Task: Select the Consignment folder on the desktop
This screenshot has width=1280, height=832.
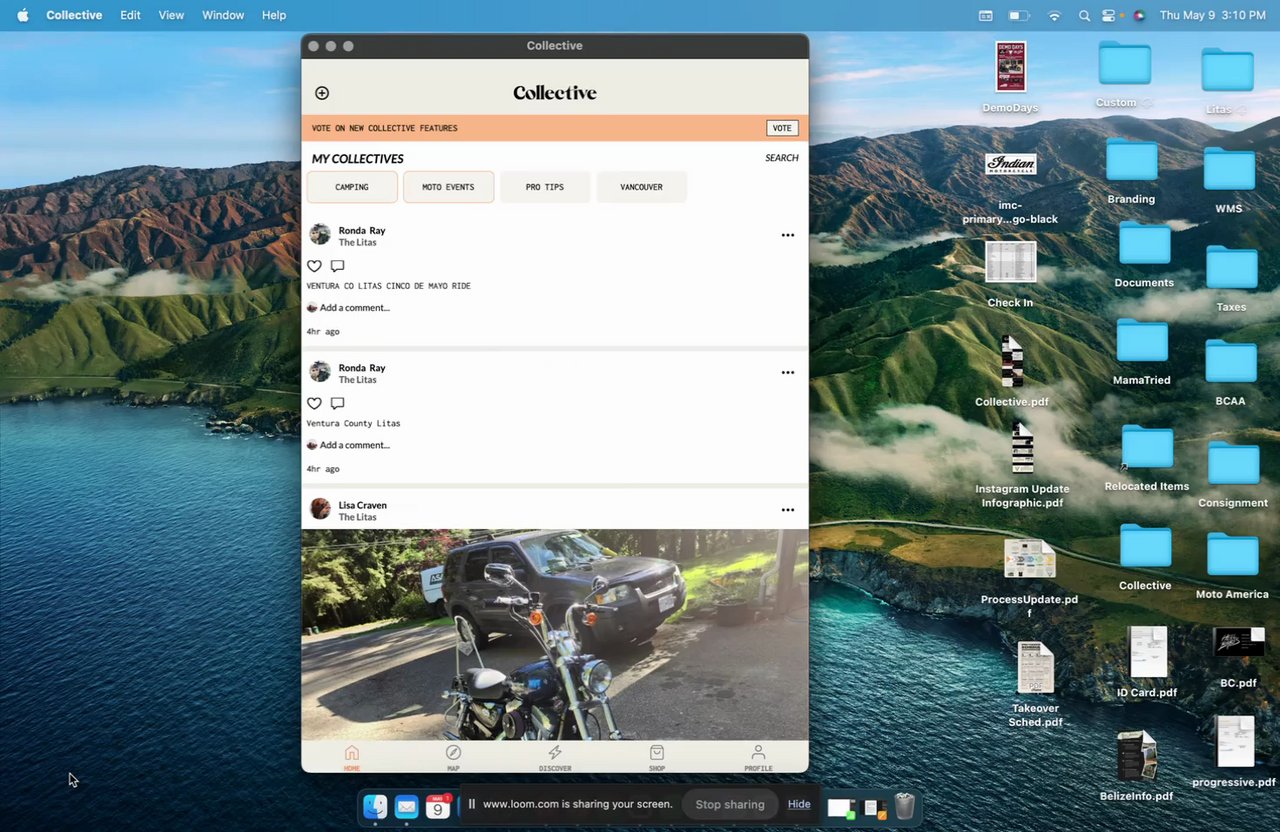Action: click(1233, 475)
